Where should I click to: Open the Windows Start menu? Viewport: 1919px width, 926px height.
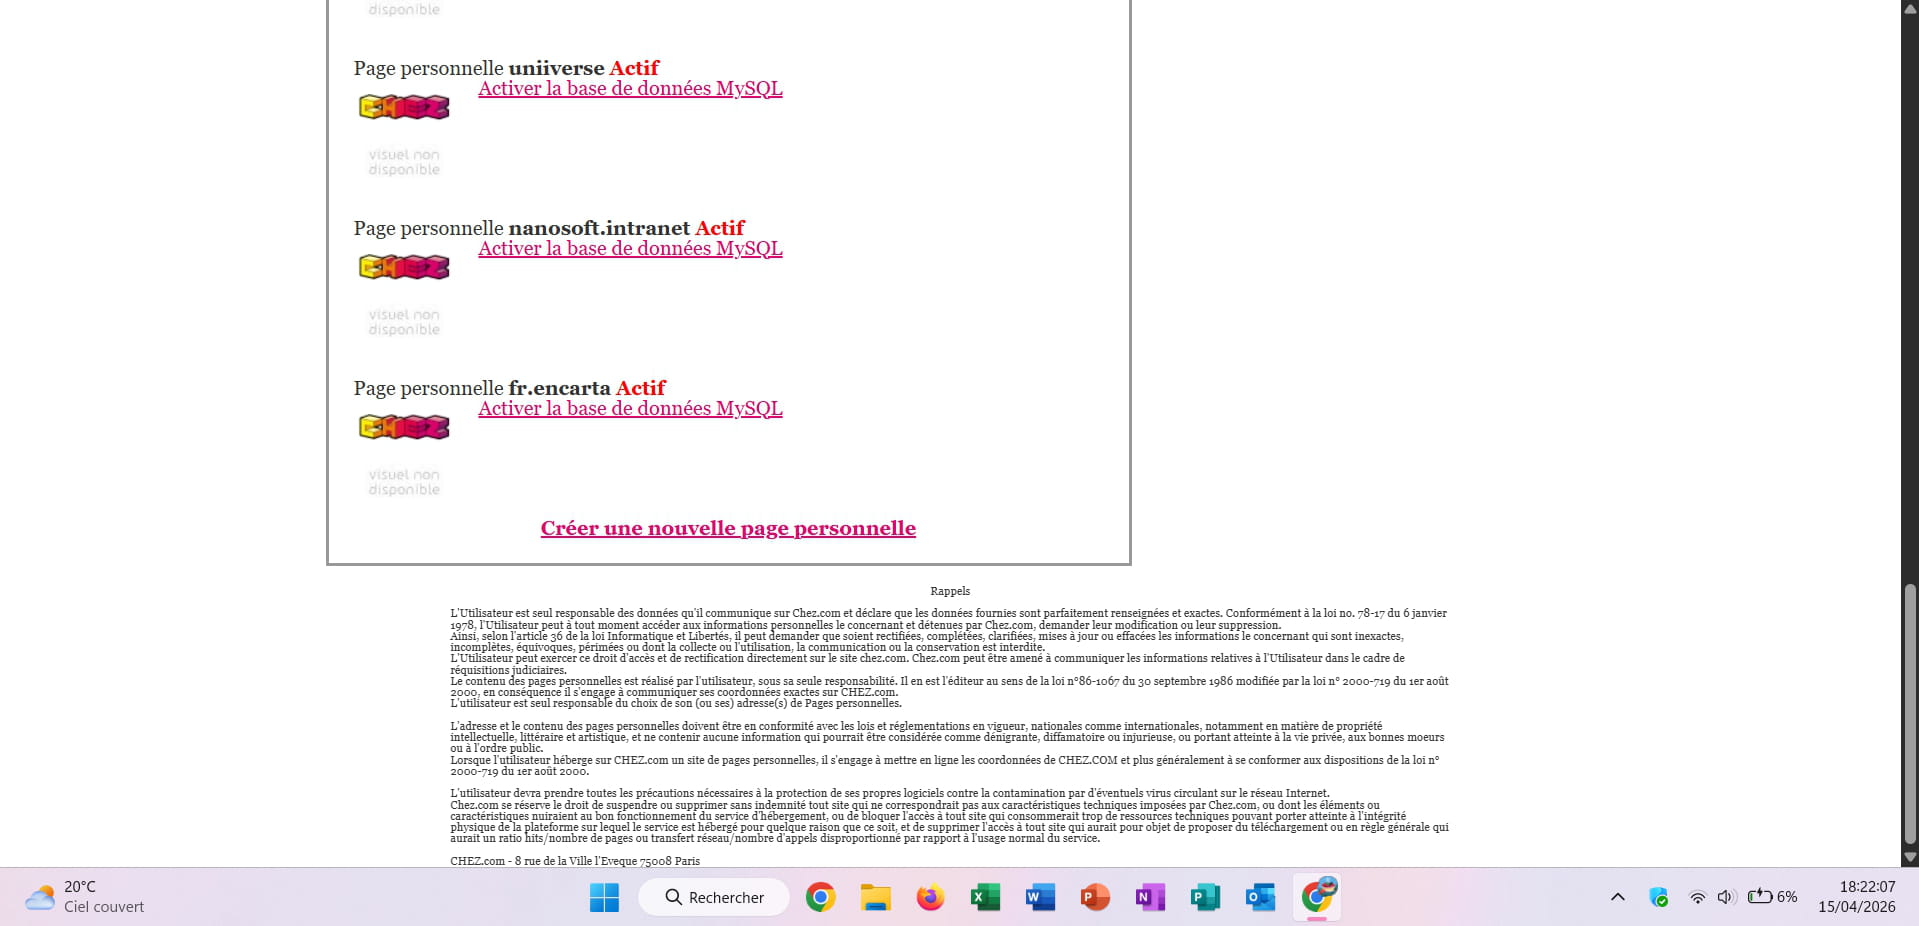pos(604,897)
